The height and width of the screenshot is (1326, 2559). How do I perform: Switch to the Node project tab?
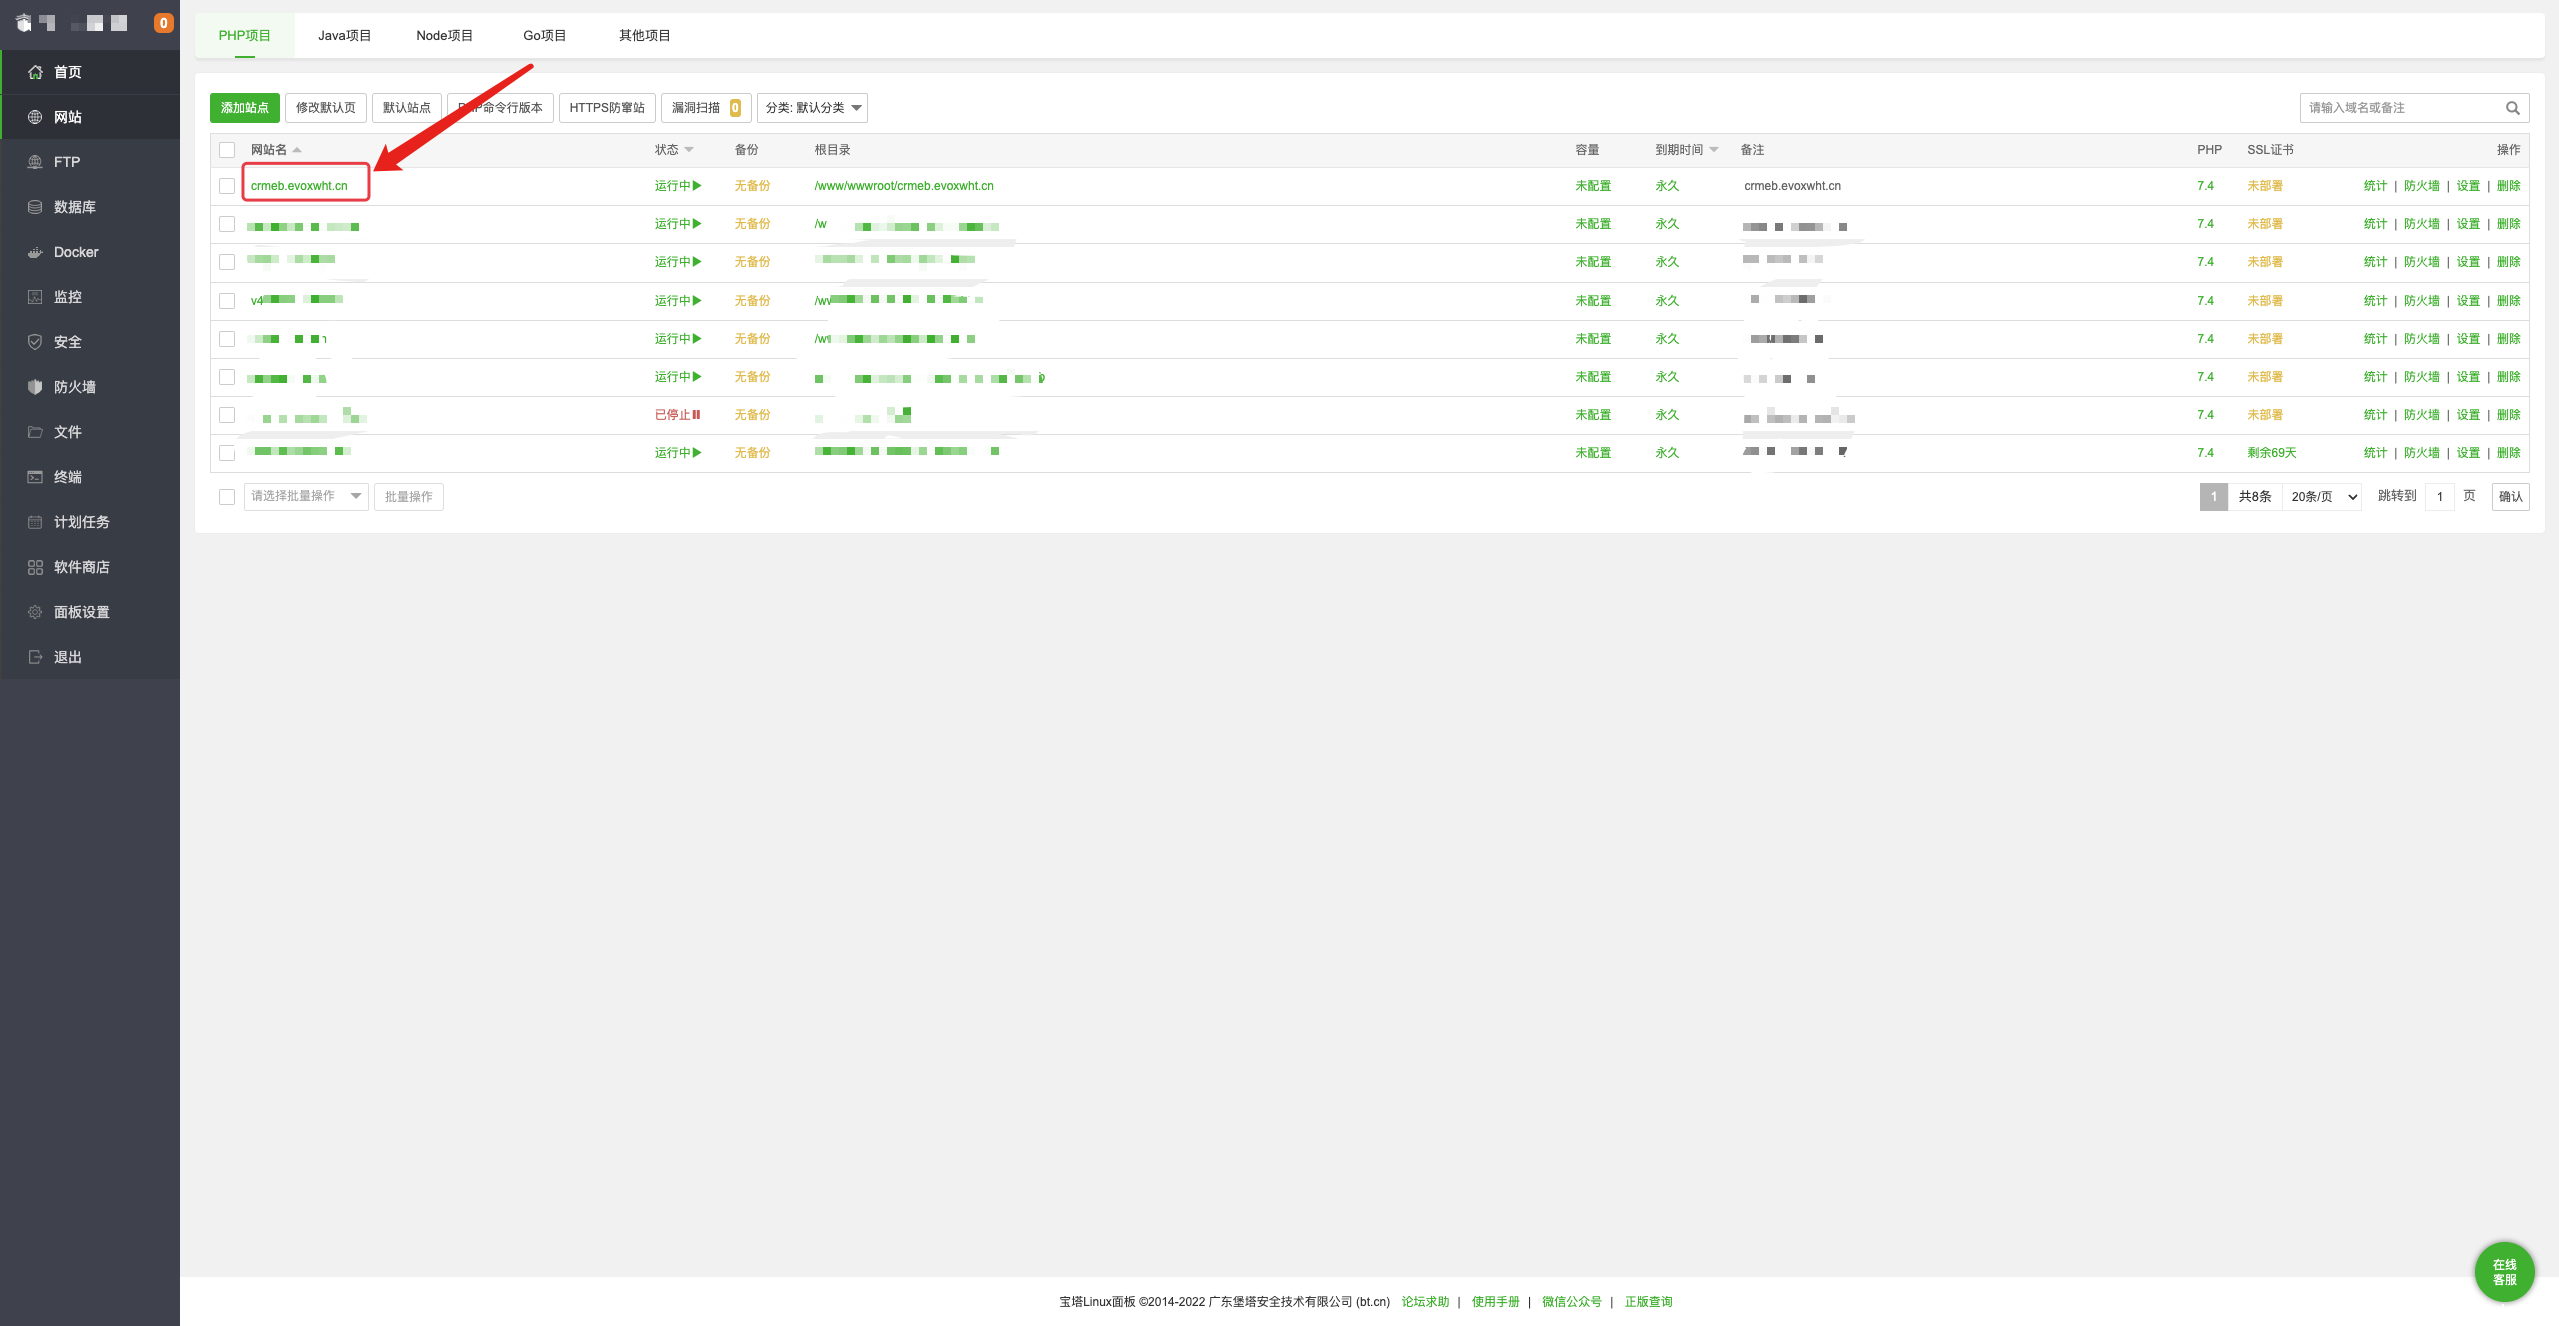coord(444,36)
